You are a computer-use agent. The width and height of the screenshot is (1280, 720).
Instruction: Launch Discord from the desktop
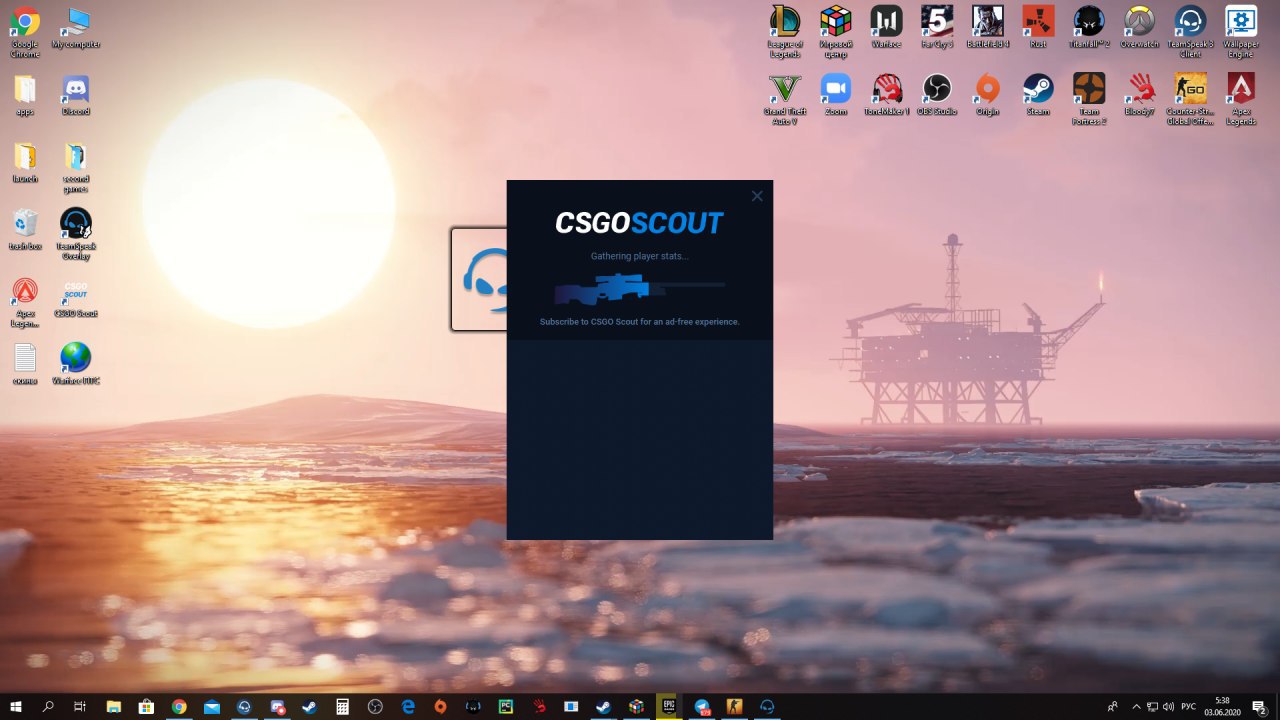[76, 96]
